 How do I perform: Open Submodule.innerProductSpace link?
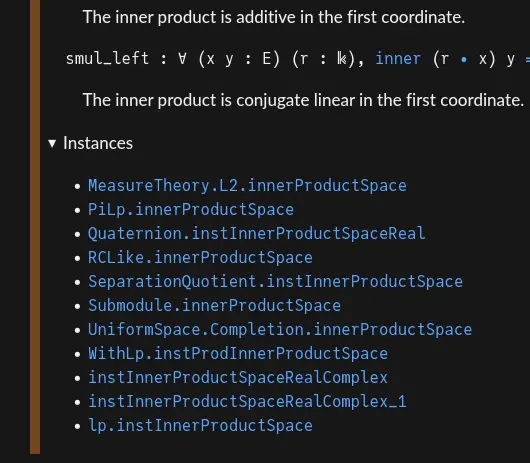click(x=214, y=306)
